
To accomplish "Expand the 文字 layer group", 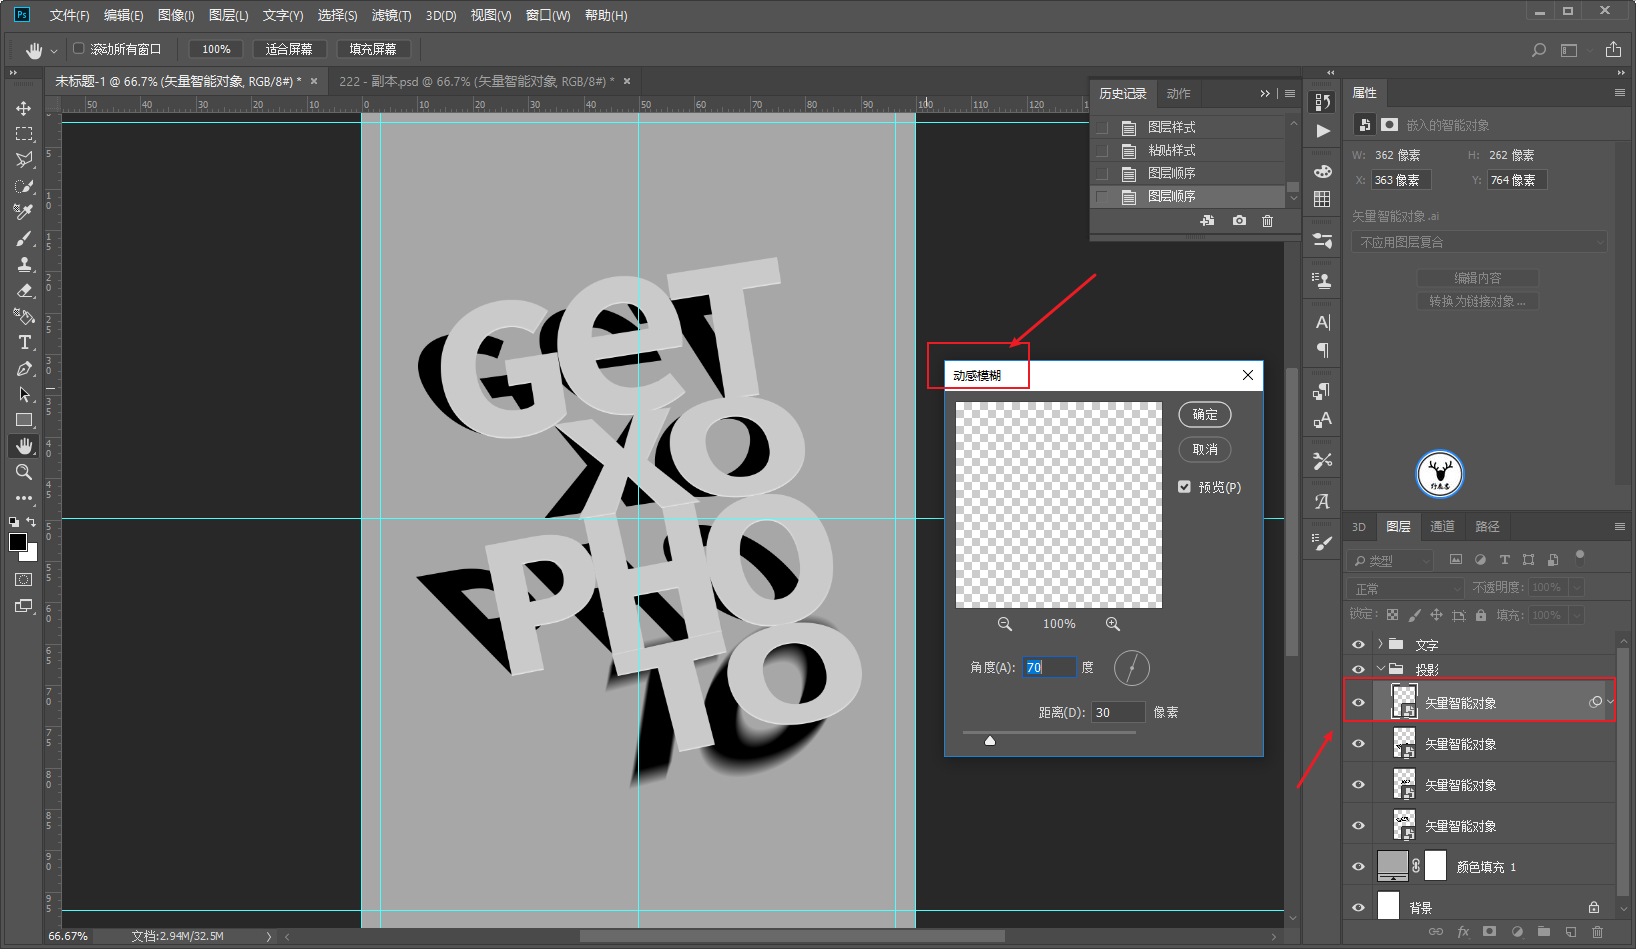I will [1380, 644].
